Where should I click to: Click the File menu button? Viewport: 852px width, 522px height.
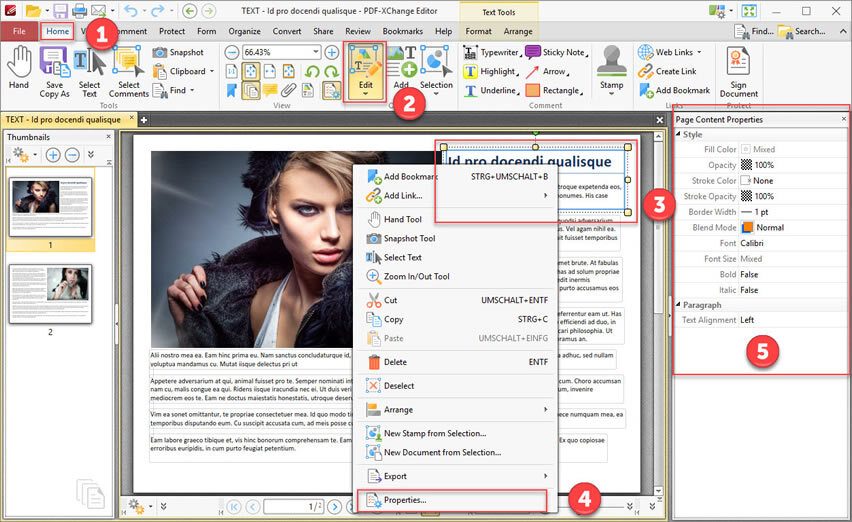pos(19,31)
